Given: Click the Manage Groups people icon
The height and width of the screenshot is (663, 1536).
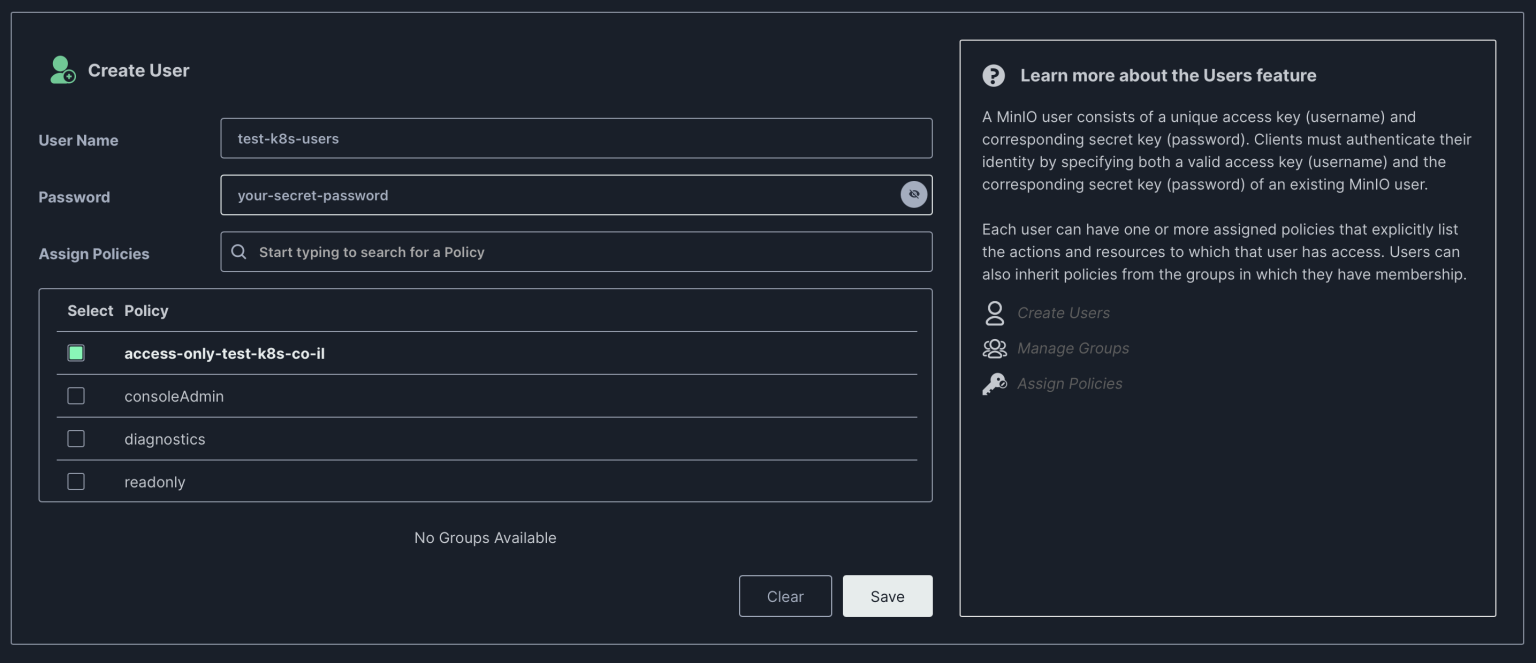Looking at the screenshot, I should click(994, 348).
